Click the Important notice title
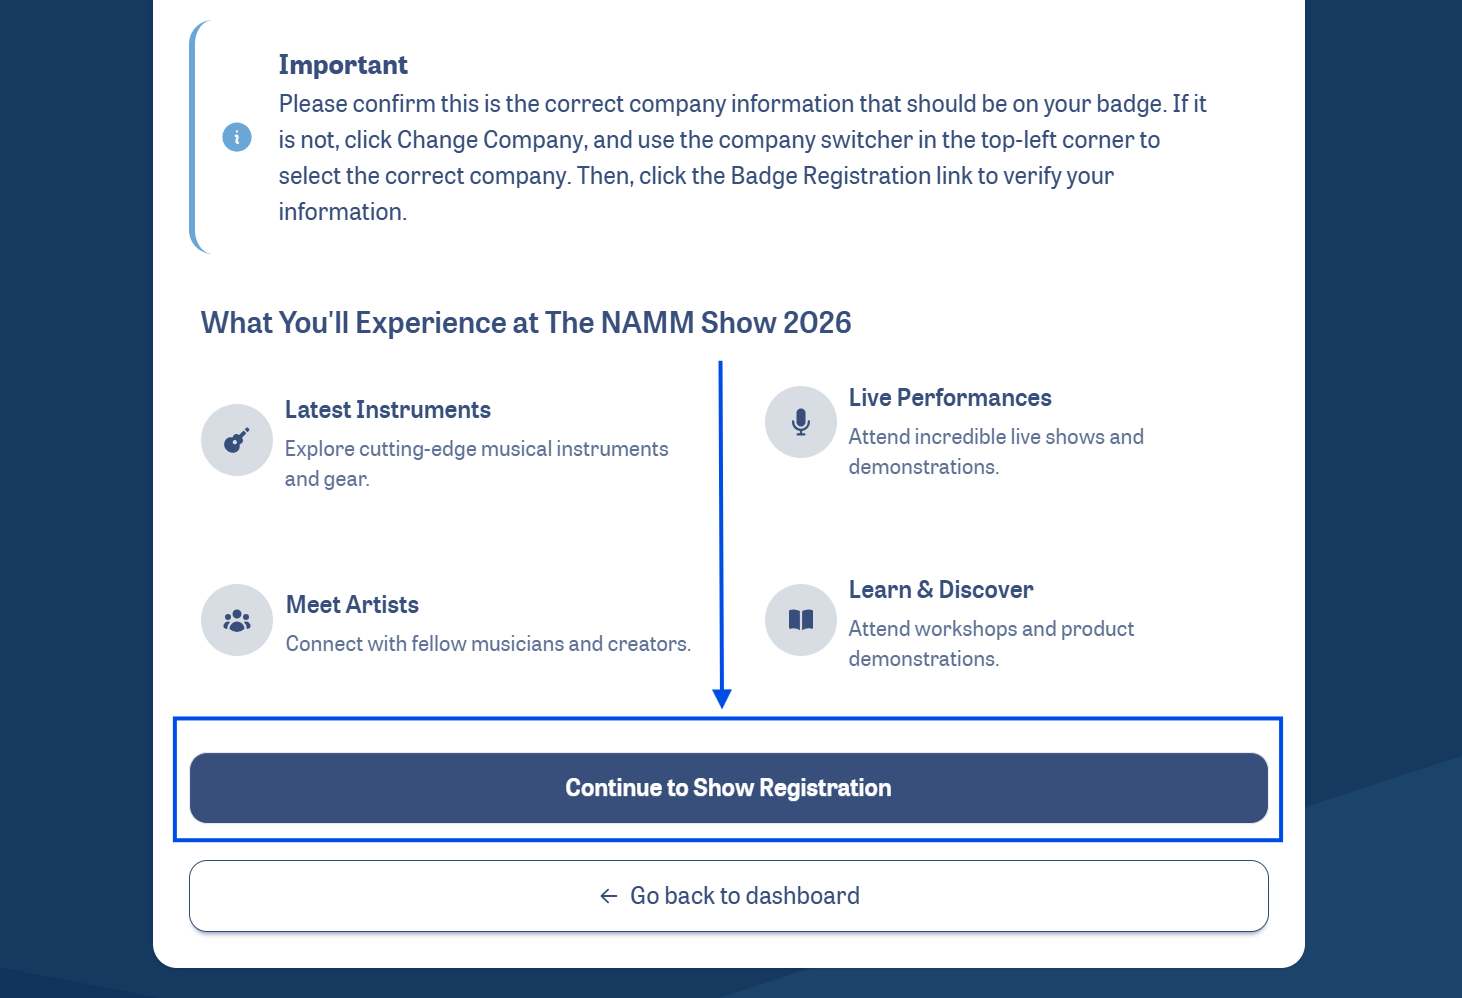 tap(343, 65)
